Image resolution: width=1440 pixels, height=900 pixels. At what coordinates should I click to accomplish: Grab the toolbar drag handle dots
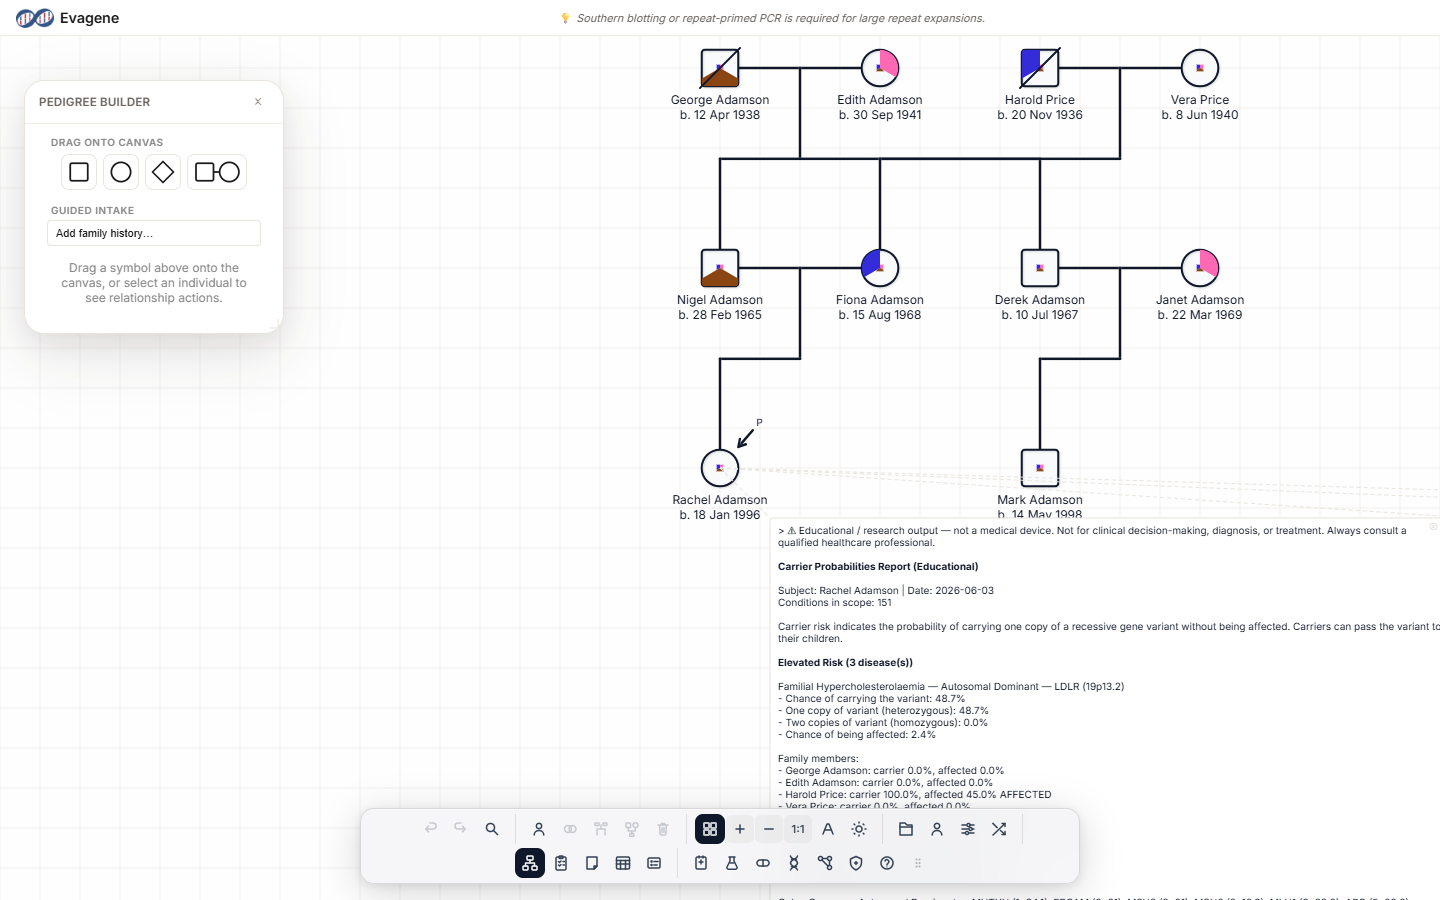point(918,863)
